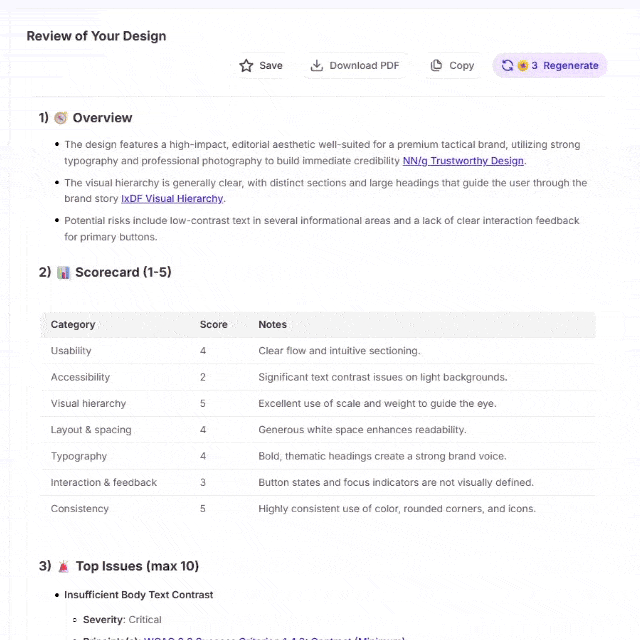This screenshot has height=640, width=640.
Task: Click the credit coin icon beside Regenerate
Action: tap(522, 66)
